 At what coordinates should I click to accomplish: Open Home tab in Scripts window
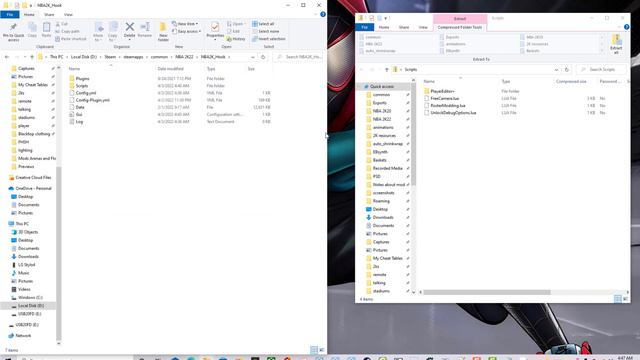[x=384, y=27]
